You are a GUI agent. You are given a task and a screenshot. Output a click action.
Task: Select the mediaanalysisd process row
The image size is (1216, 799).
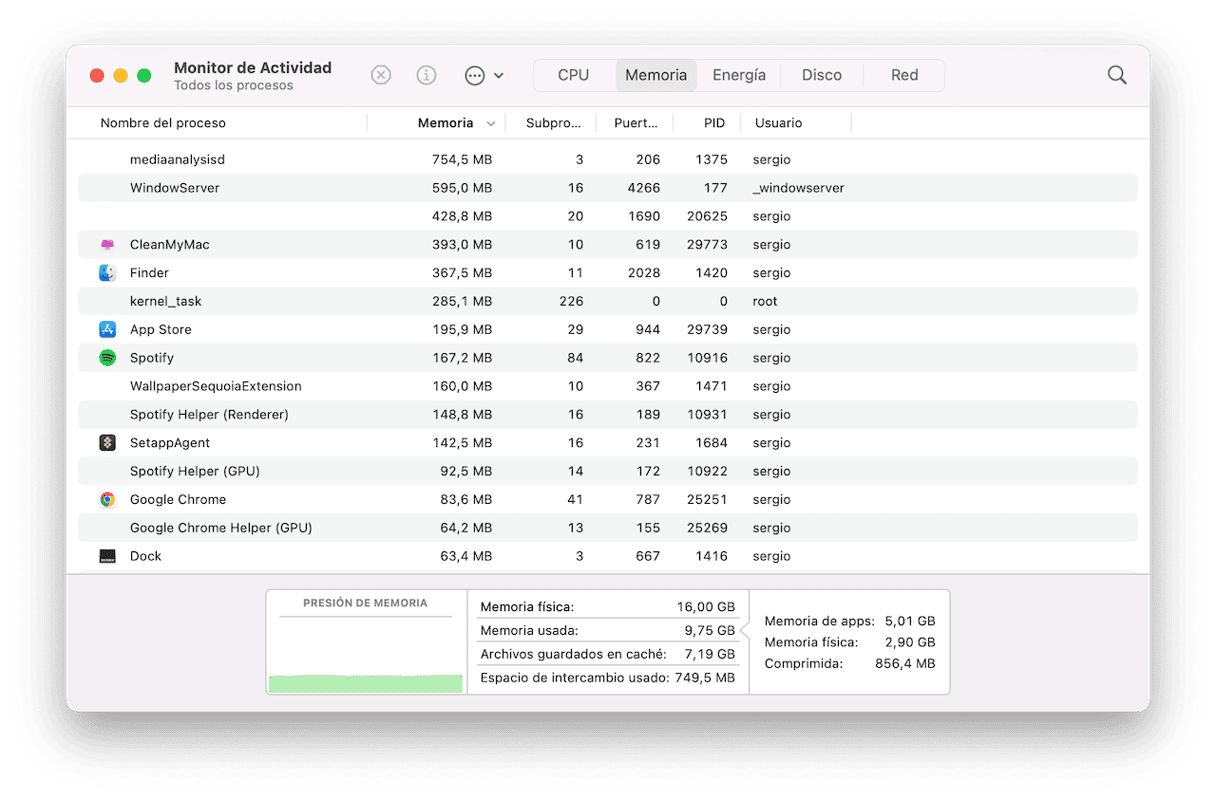(x=608, y=160)
